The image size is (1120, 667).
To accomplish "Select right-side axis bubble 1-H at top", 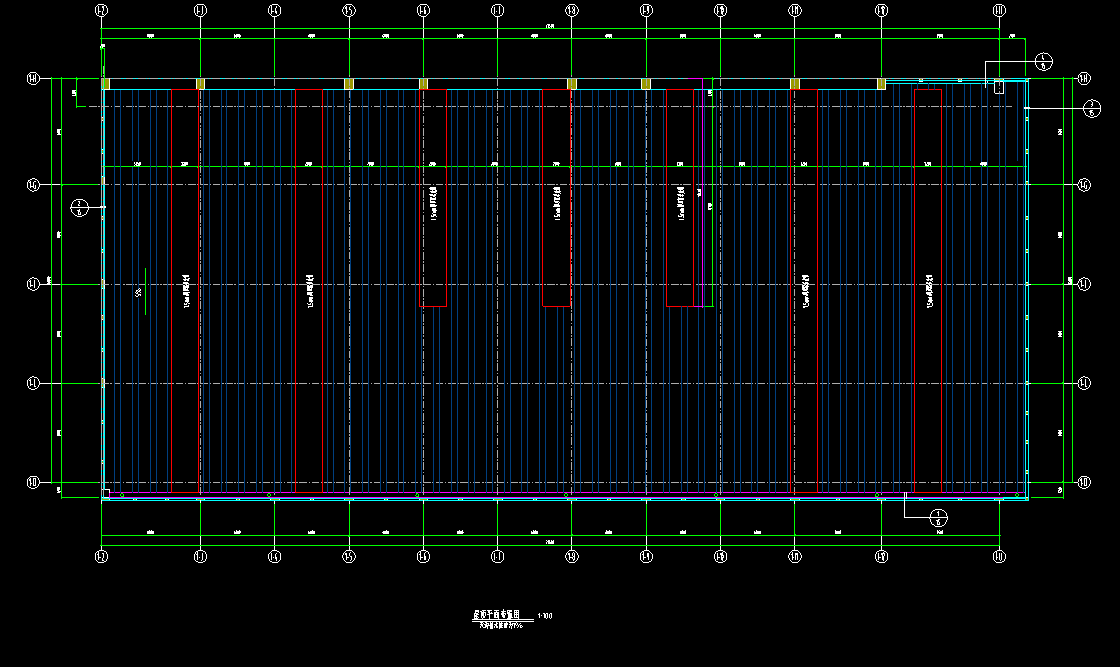I will click(x=1084, y=79).
